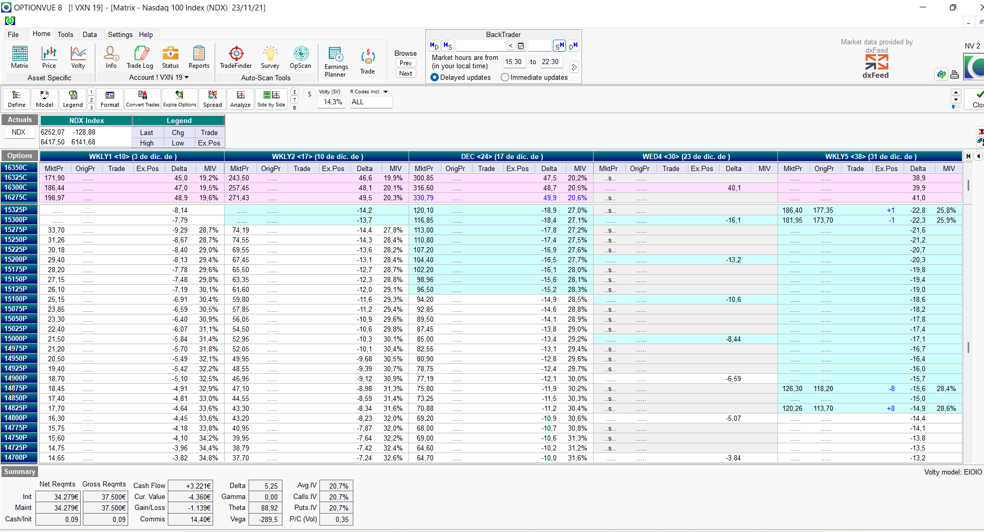
Task: Click the market open time field 15:30
Action: pos(513,61)
